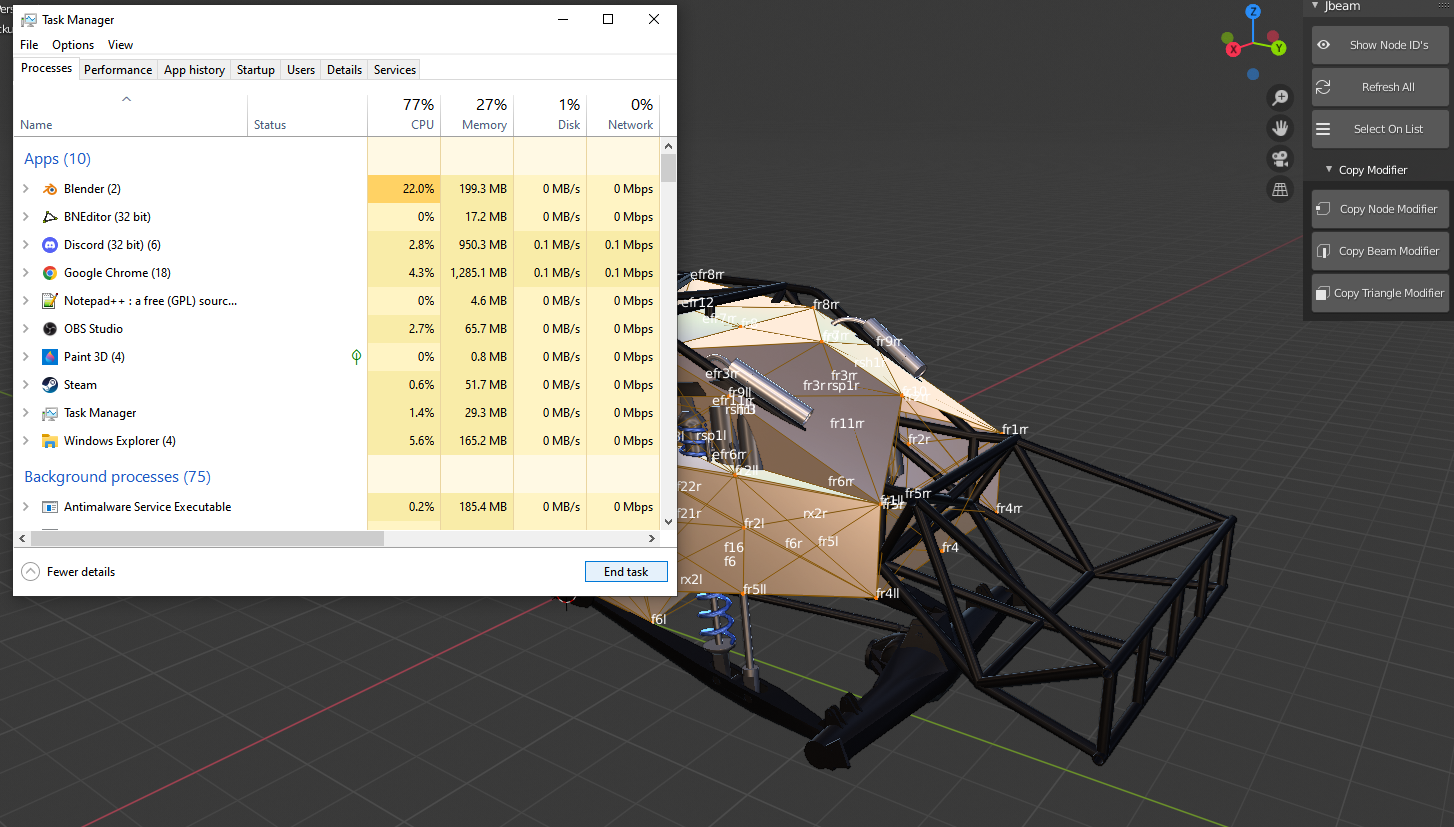Expand the Notepad++ process row
This screenshot has width=1454, height=827.
coord(26,301)
